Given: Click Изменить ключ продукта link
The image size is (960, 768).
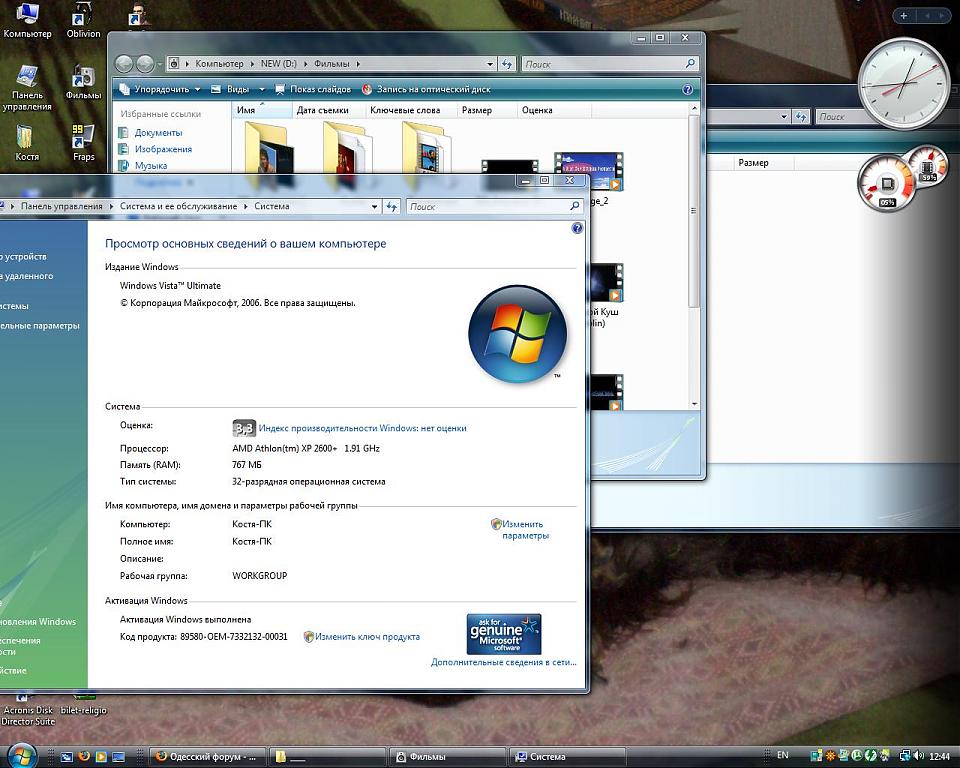Looking at the screenshot, I should tap(366, 636).
